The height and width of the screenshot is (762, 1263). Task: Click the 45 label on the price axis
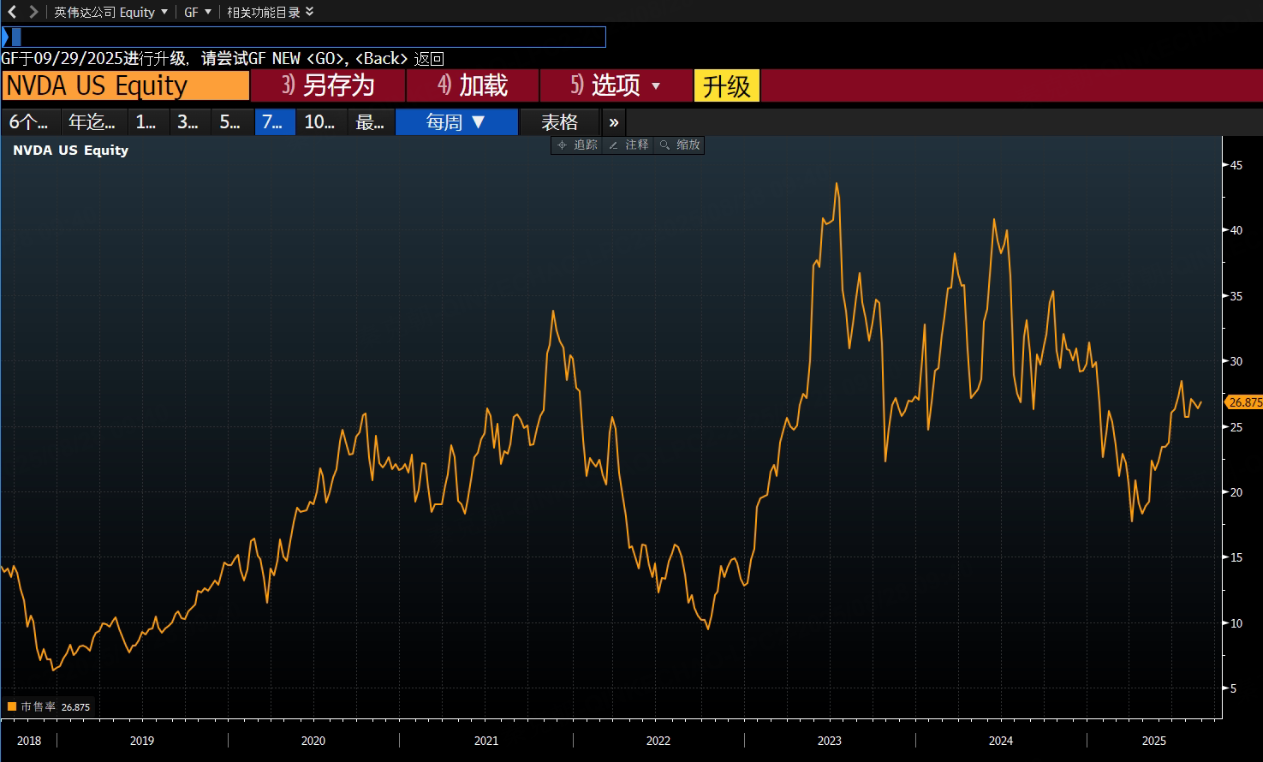point(1235,165)
